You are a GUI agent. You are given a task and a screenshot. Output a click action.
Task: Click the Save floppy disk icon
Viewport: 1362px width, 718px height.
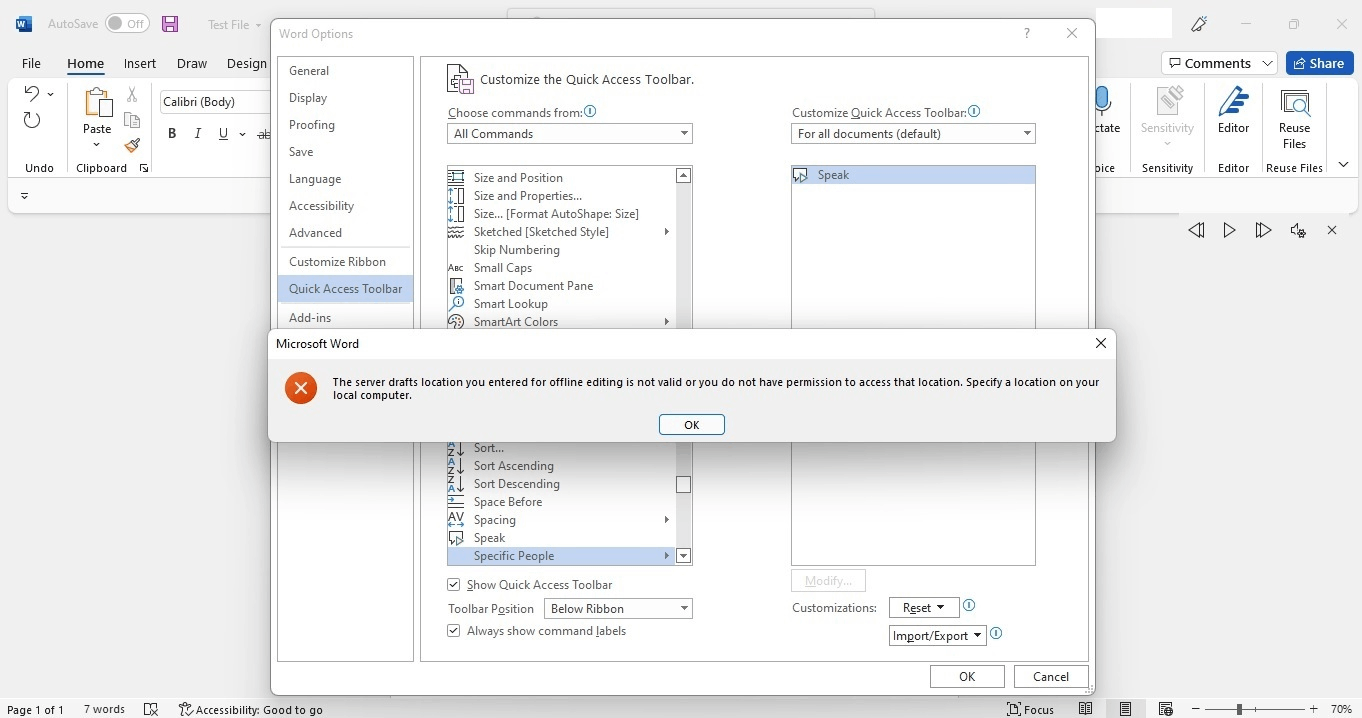pyautogui.click(x=170, y=24)
